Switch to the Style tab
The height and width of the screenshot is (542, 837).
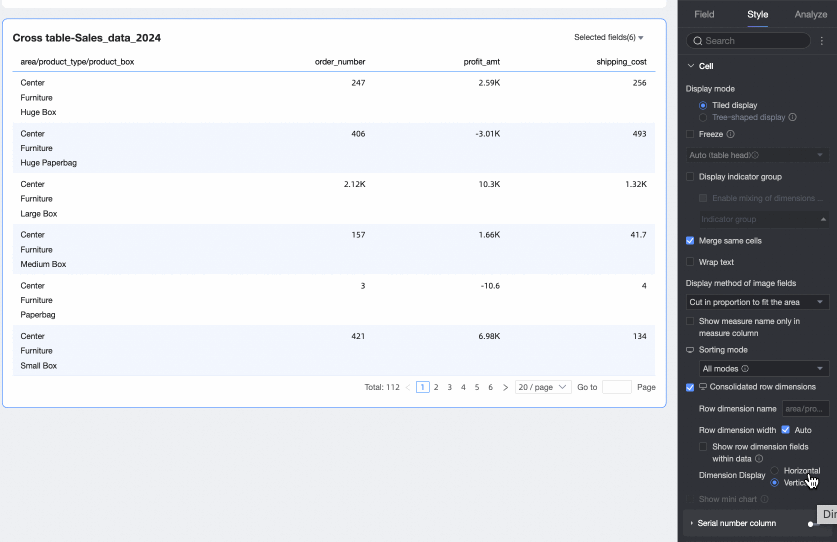coord(757,14)
